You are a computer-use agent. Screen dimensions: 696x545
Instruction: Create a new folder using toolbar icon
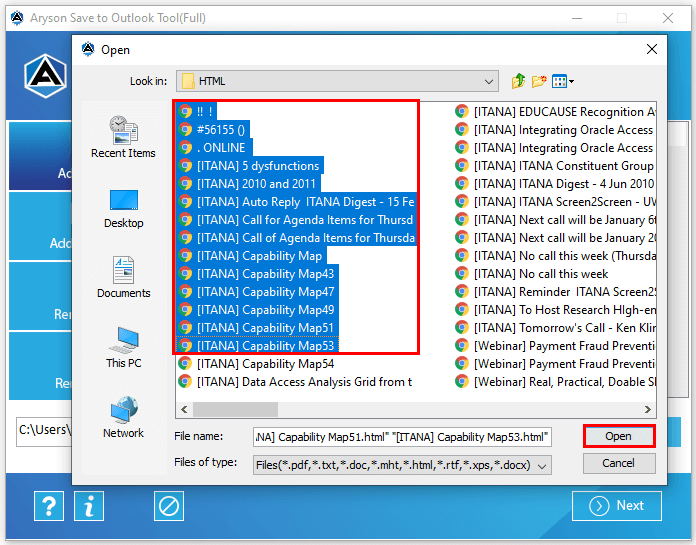pyautogui.click(x=538, y=81)
